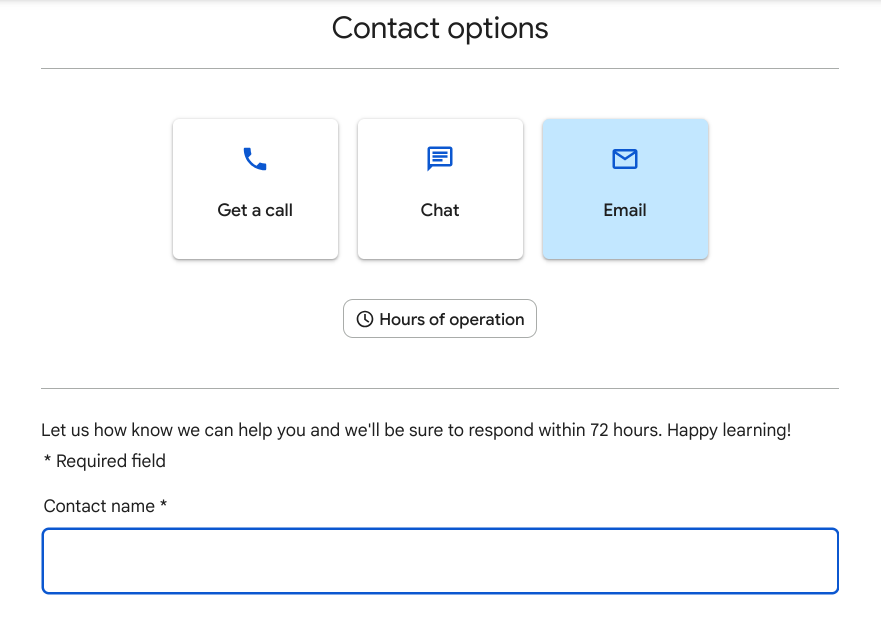Select the highlighted Email option card

click(625, 189)
